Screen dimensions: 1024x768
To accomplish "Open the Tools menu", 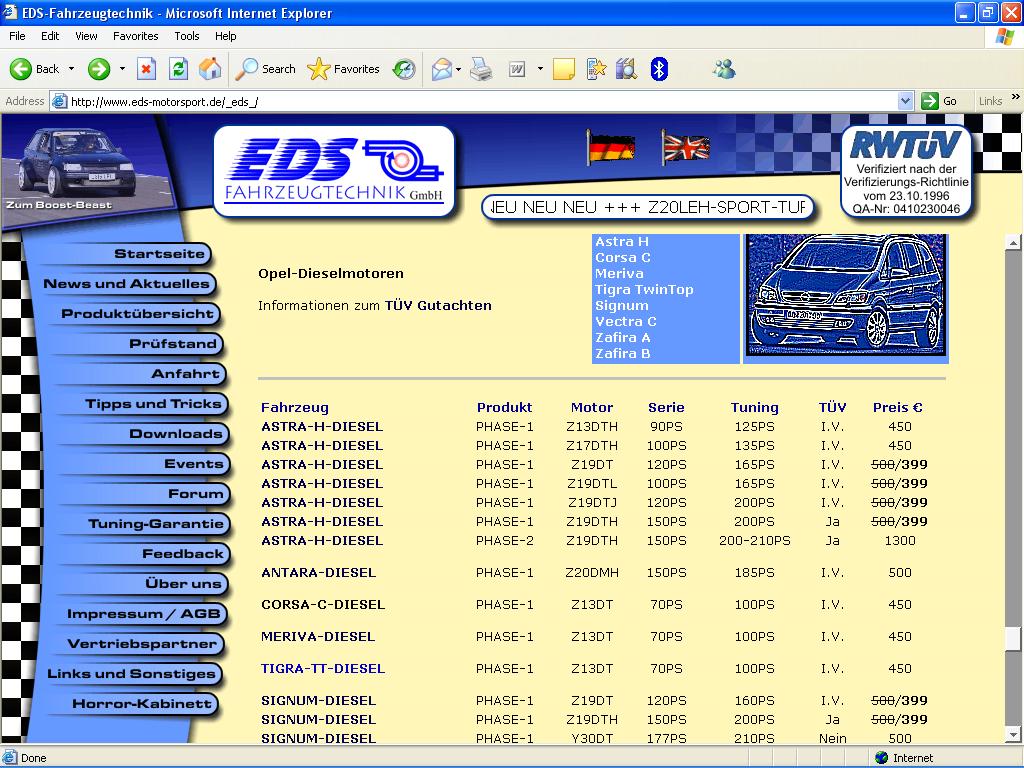I will (187, 36).
